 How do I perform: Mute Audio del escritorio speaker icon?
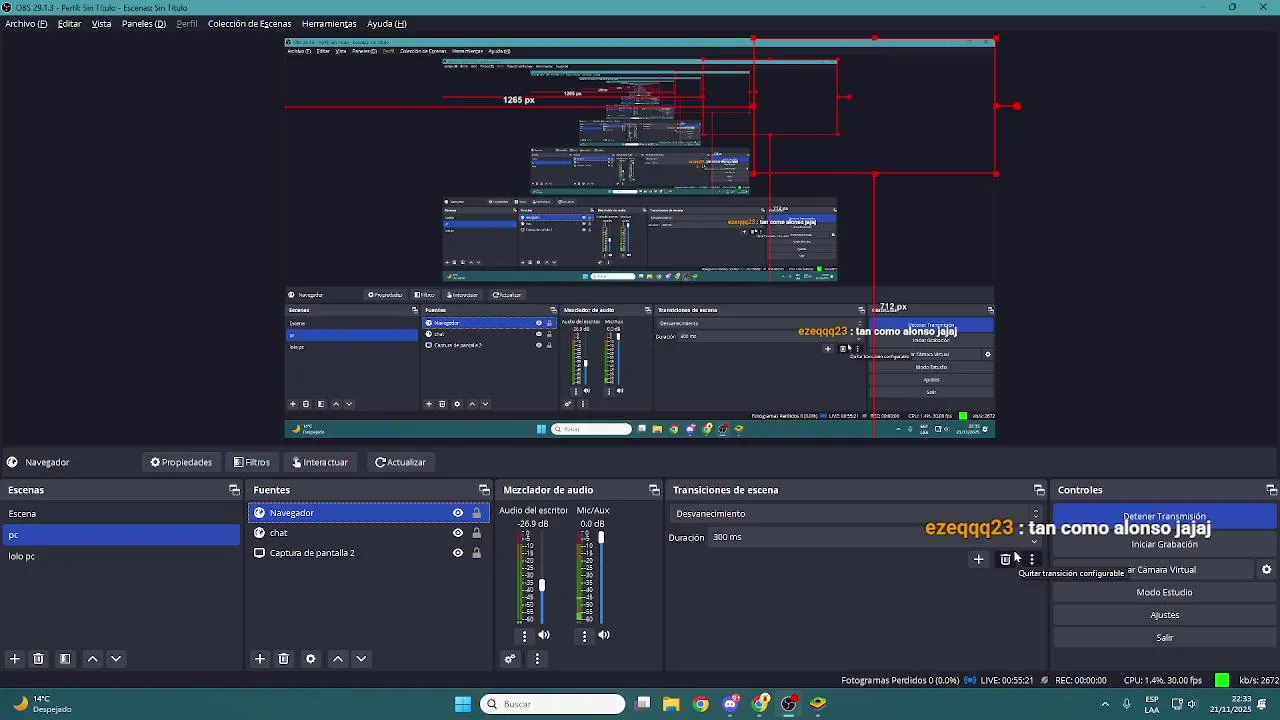pos(544,635)
